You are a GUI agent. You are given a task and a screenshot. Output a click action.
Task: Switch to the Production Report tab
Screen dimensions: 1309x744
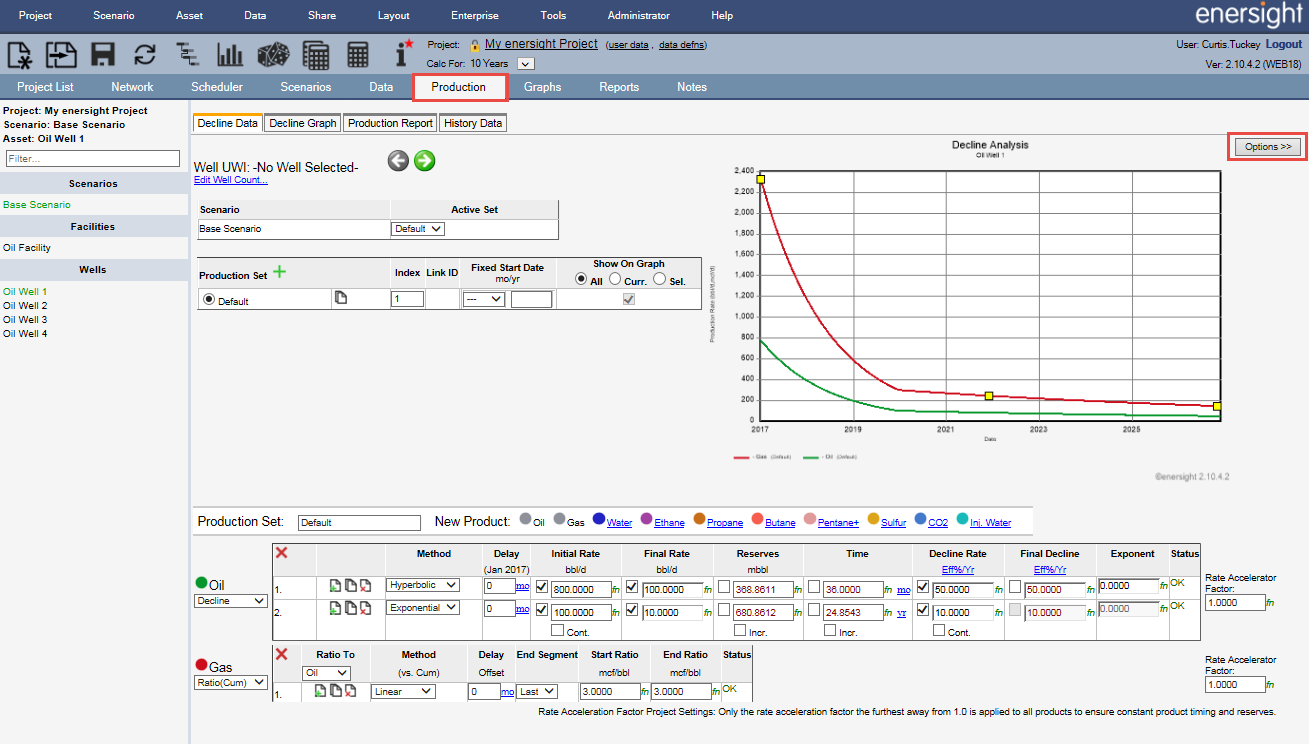point(390,123)
